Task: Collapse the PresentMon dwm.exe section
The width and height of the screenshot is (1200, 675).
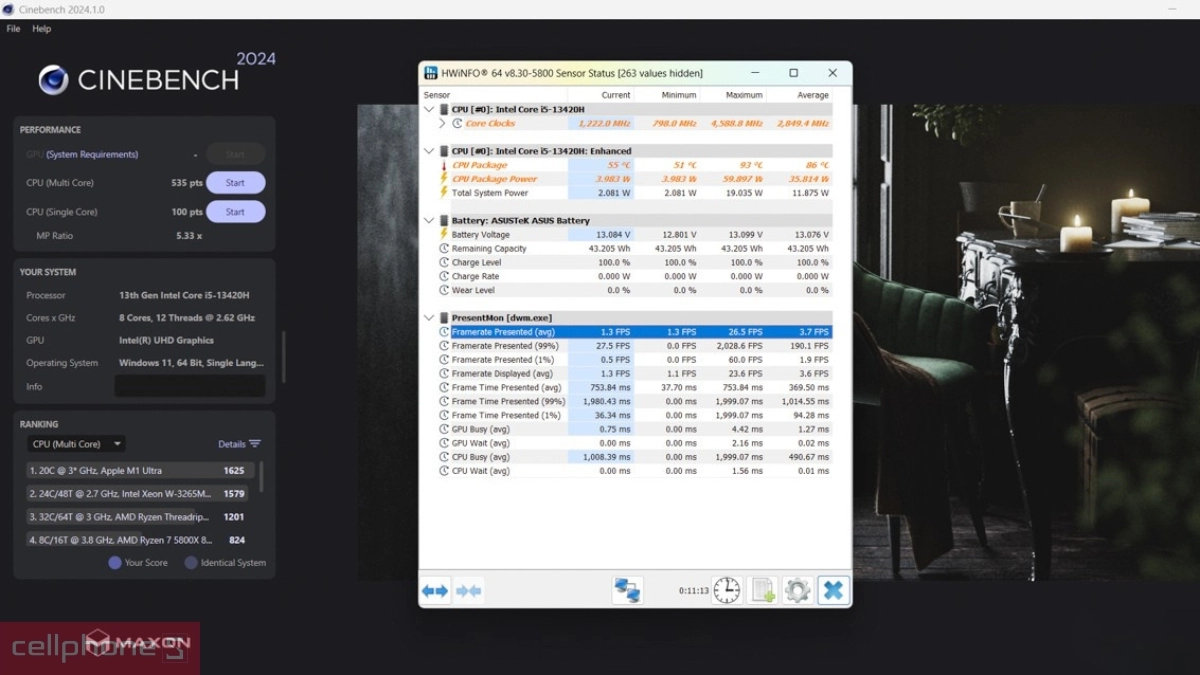Action: 430,318
